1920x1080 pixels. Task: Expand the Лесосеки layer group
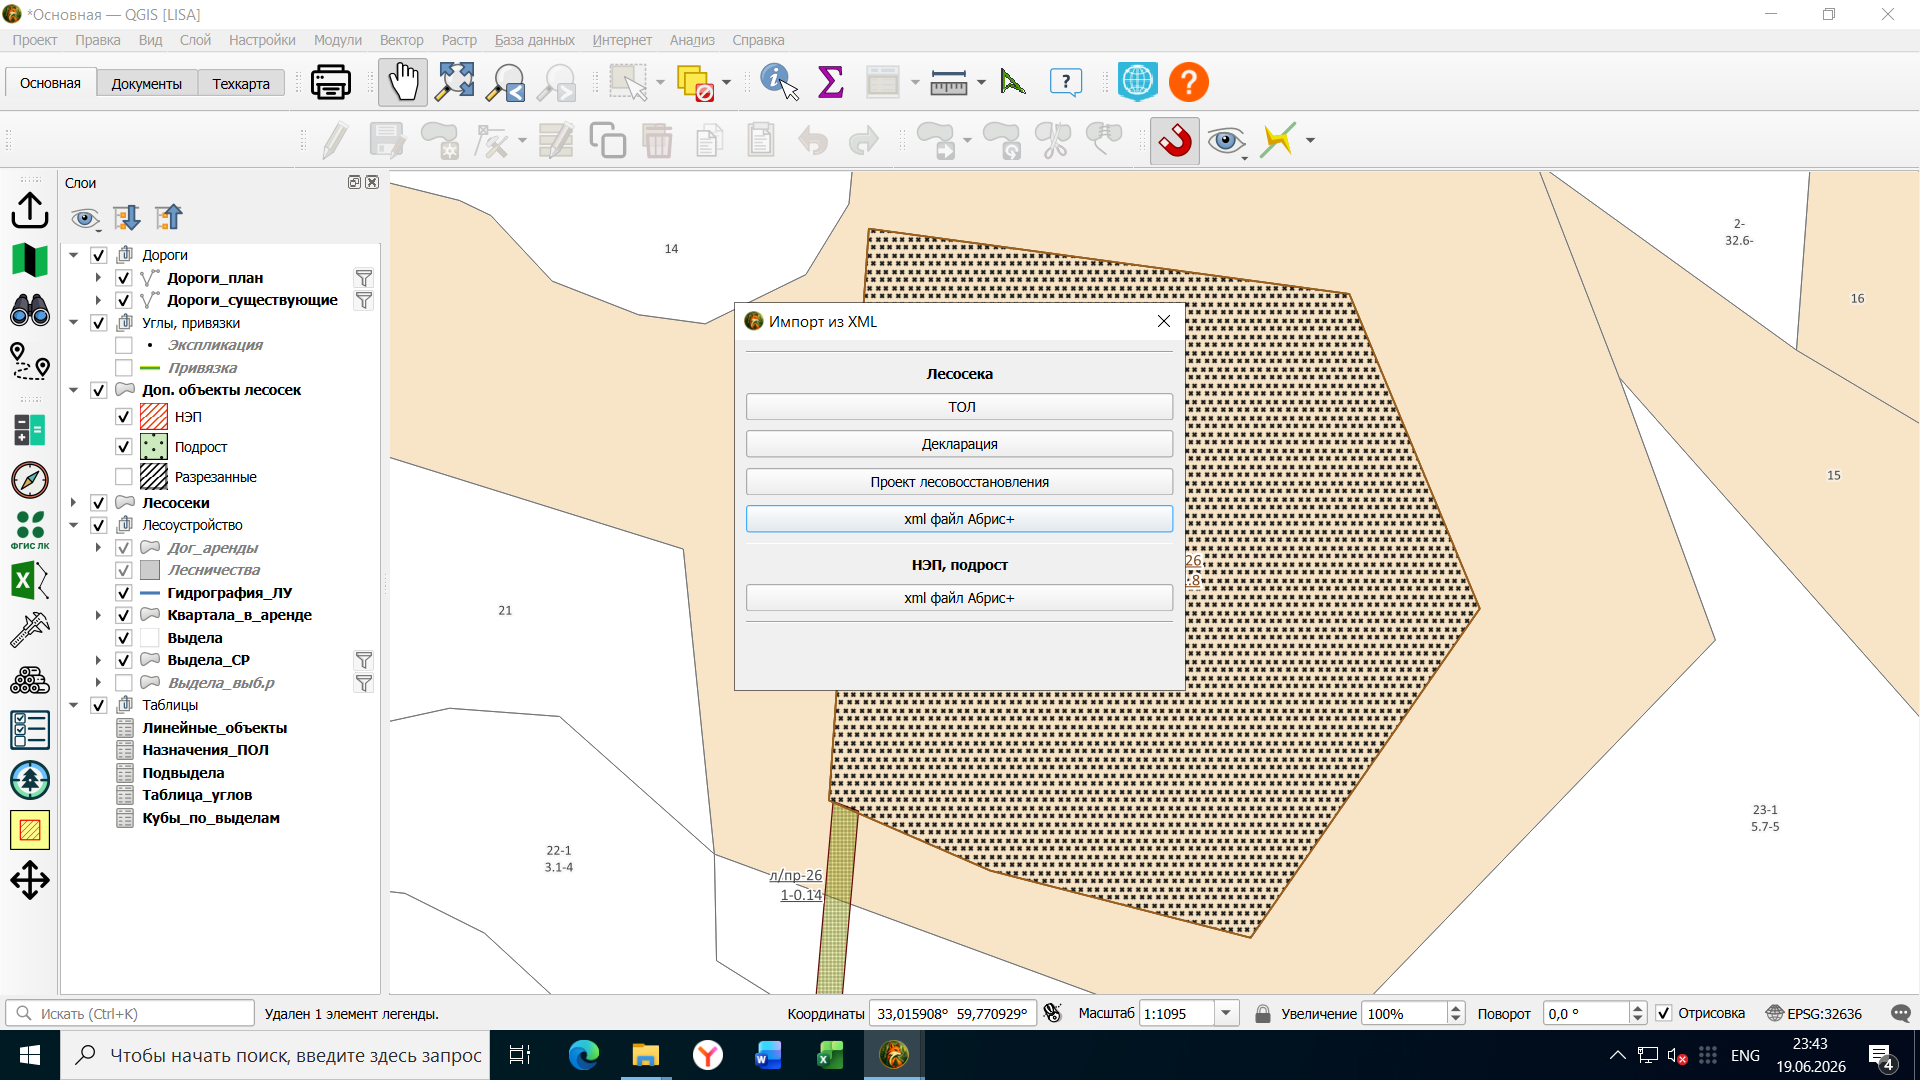74,503
